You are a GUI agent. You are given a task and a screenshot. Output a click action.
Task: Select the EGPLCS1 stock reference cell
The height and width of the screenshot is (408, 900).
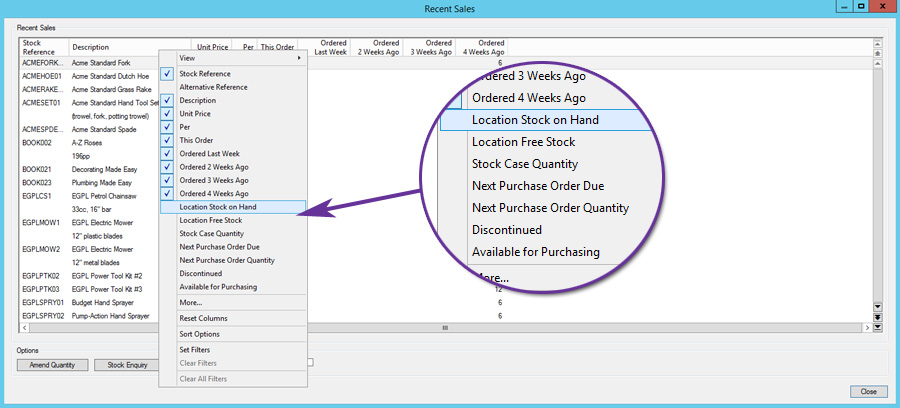[x=37, y=196]
